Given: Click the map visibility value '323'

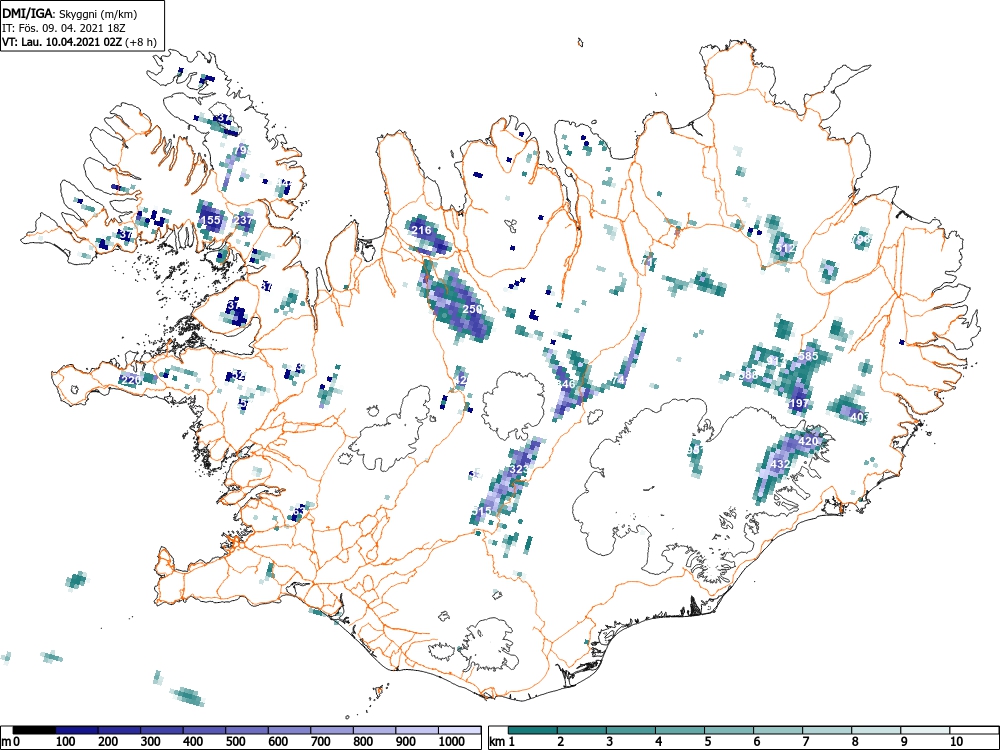Looking at the screenshot, I should [520, 469].
